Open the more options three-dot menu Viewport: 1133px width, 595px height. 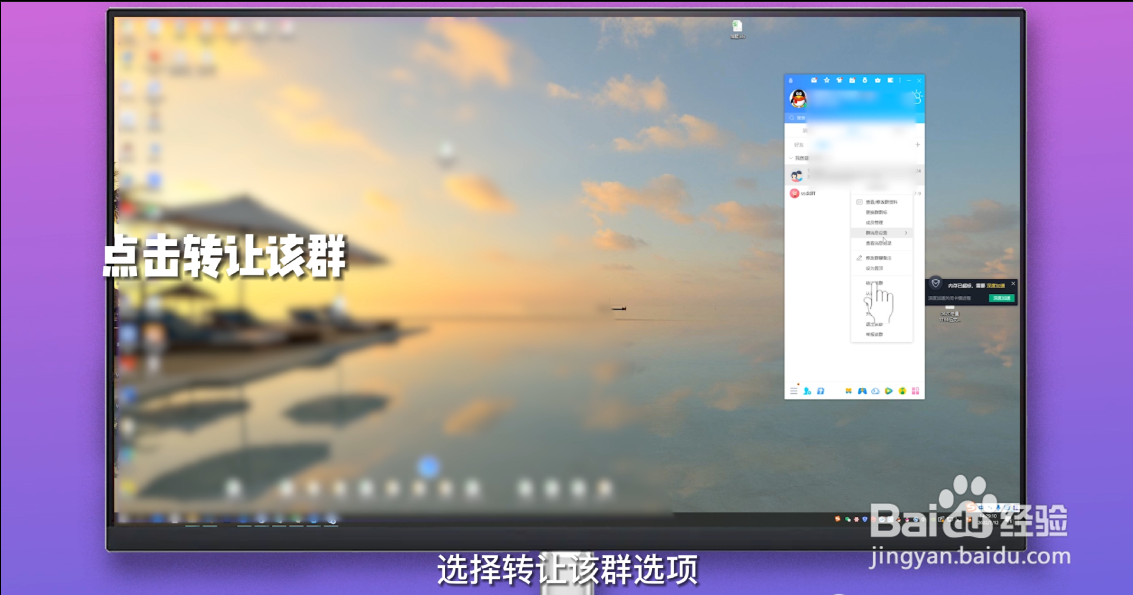(900, 81)
